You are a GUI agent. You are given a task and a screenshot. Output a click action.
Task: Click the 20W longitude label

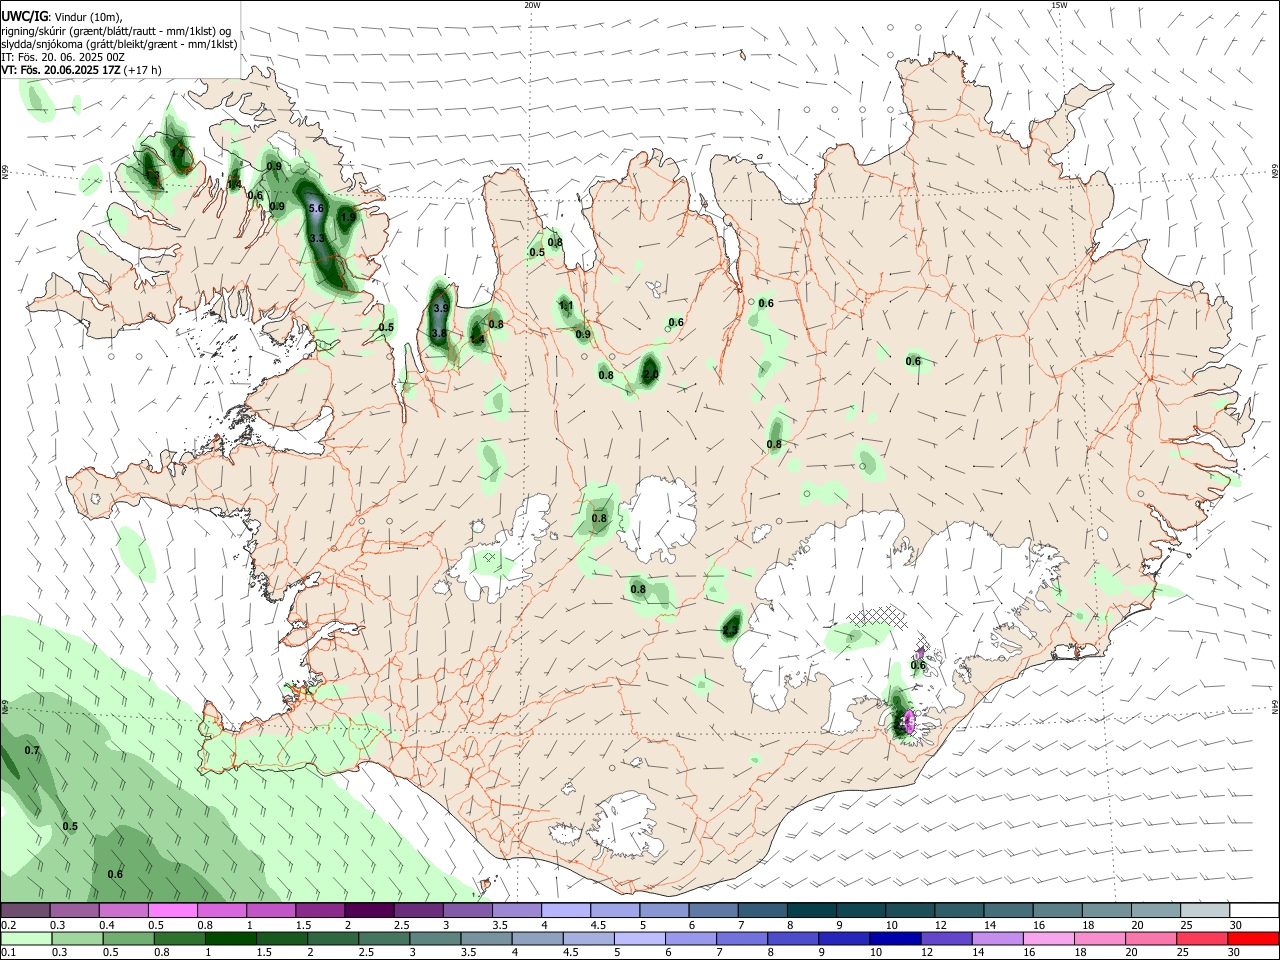click(x=532, y=5)
